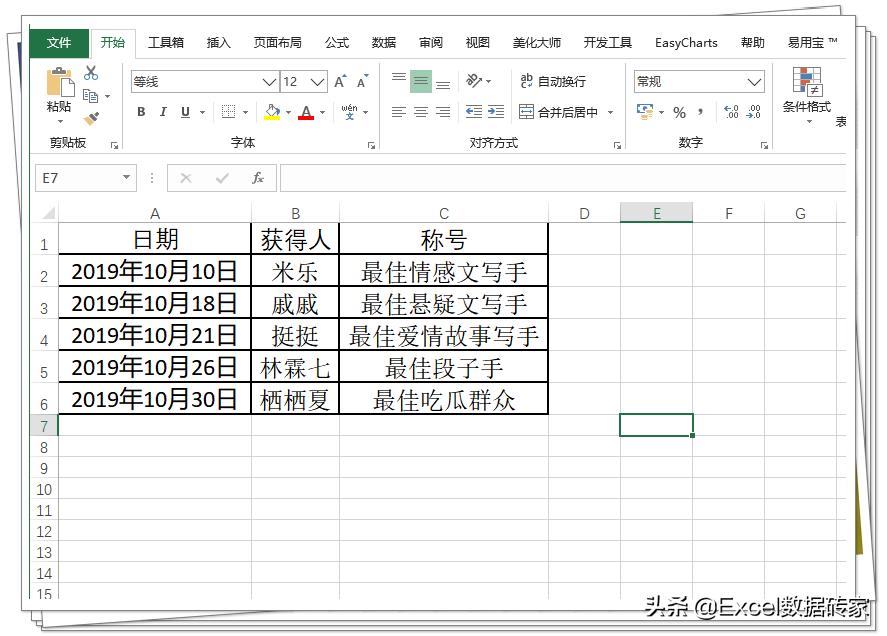887x636 pixels.
Task: Toggle bold formatting
Action: click(141, 113)
